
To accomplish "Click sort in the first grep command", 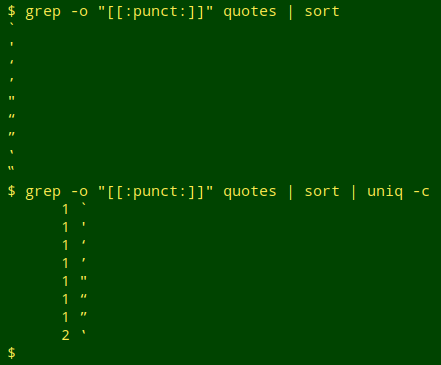I will (322, 12).
